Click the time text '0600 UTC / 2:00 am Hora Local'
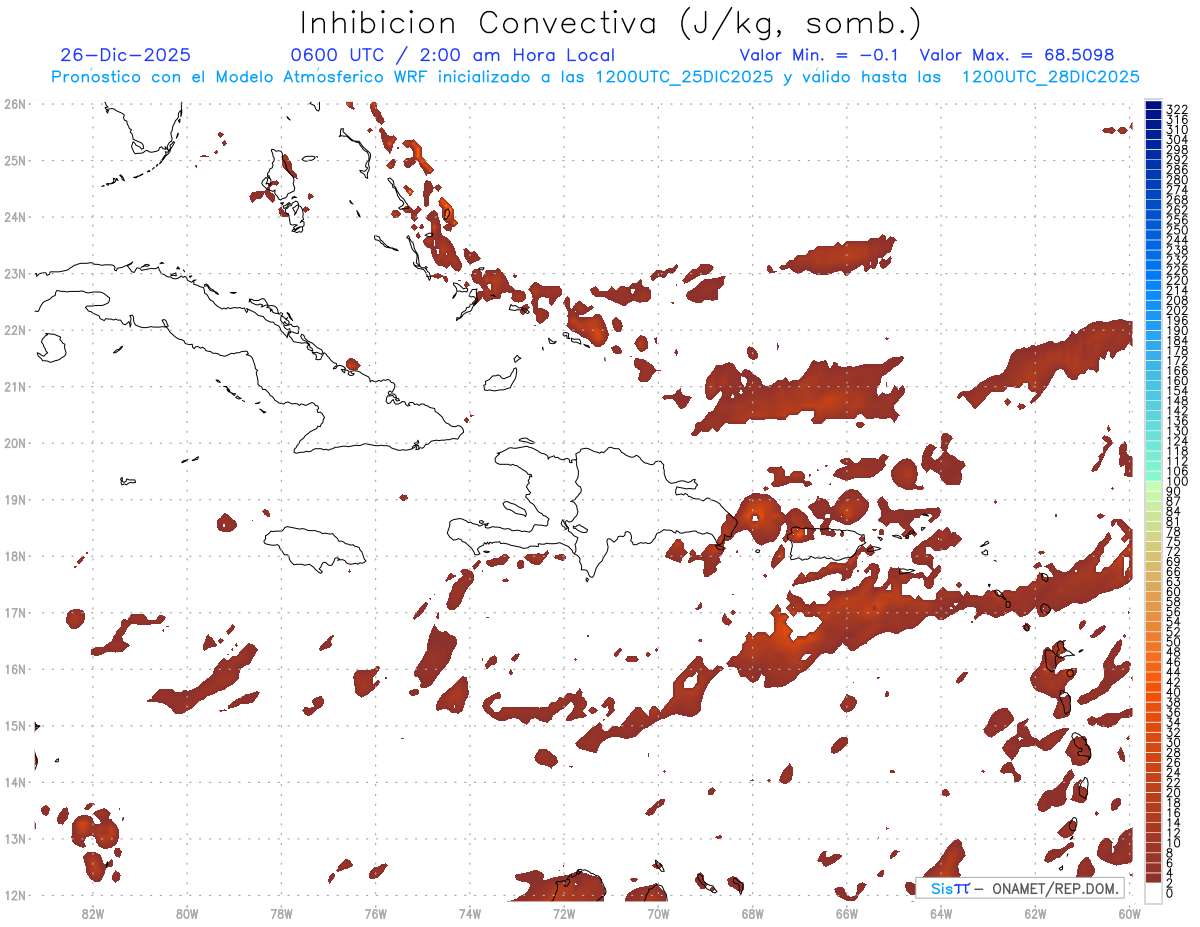 pos(452,55)
